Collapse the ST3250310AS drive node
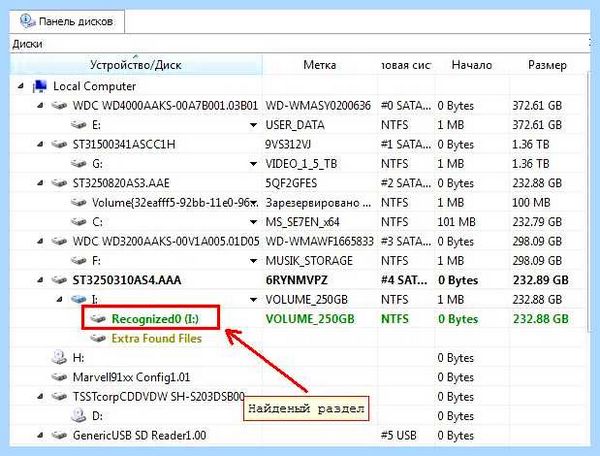This screenshot has height=456, width=600. 40,280
